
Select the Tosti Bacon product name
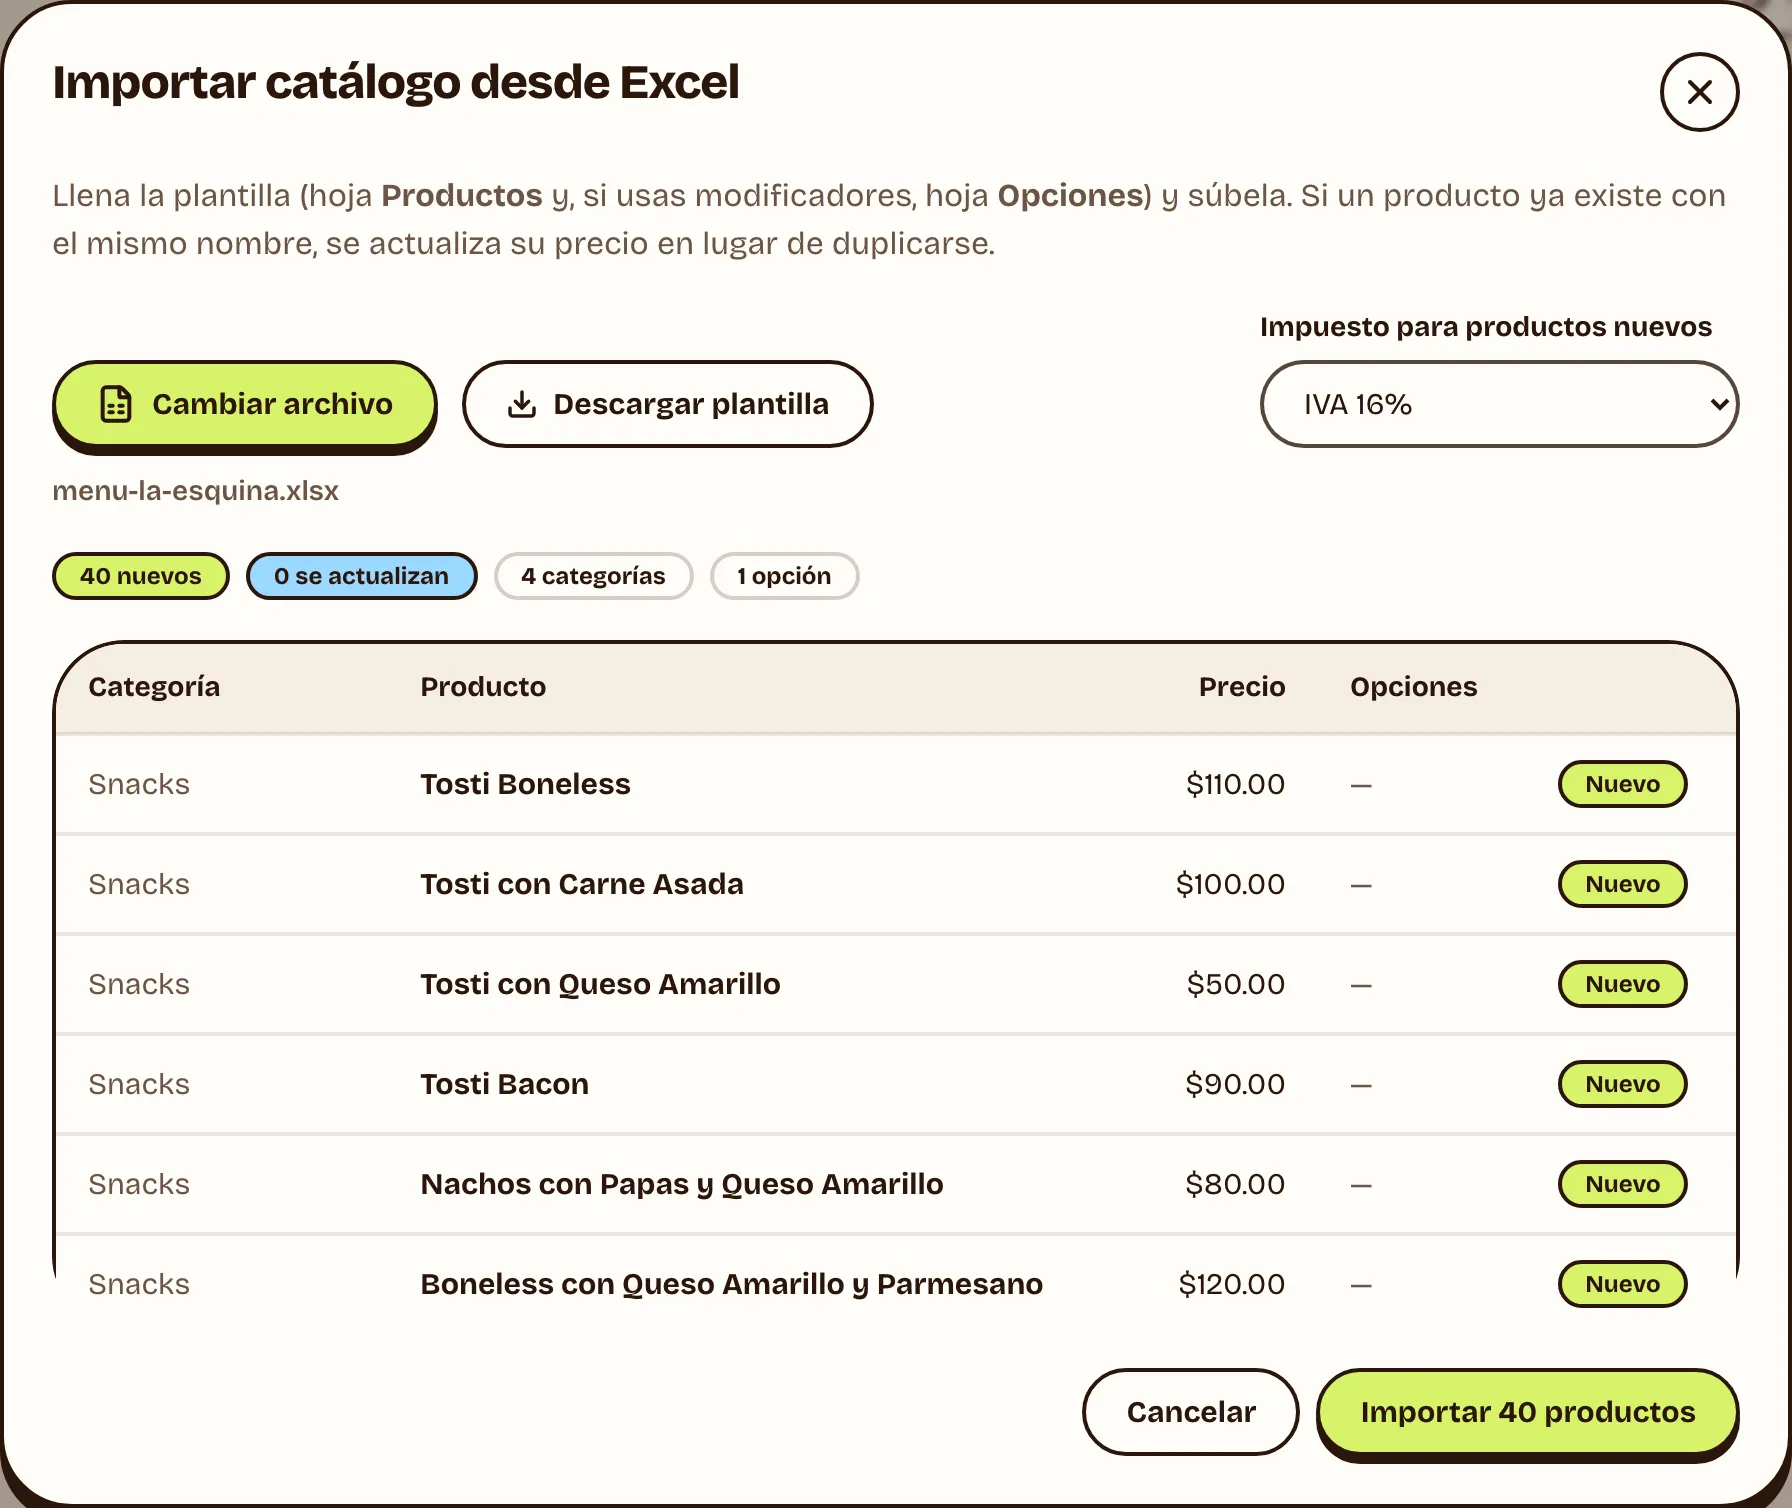504,1084
